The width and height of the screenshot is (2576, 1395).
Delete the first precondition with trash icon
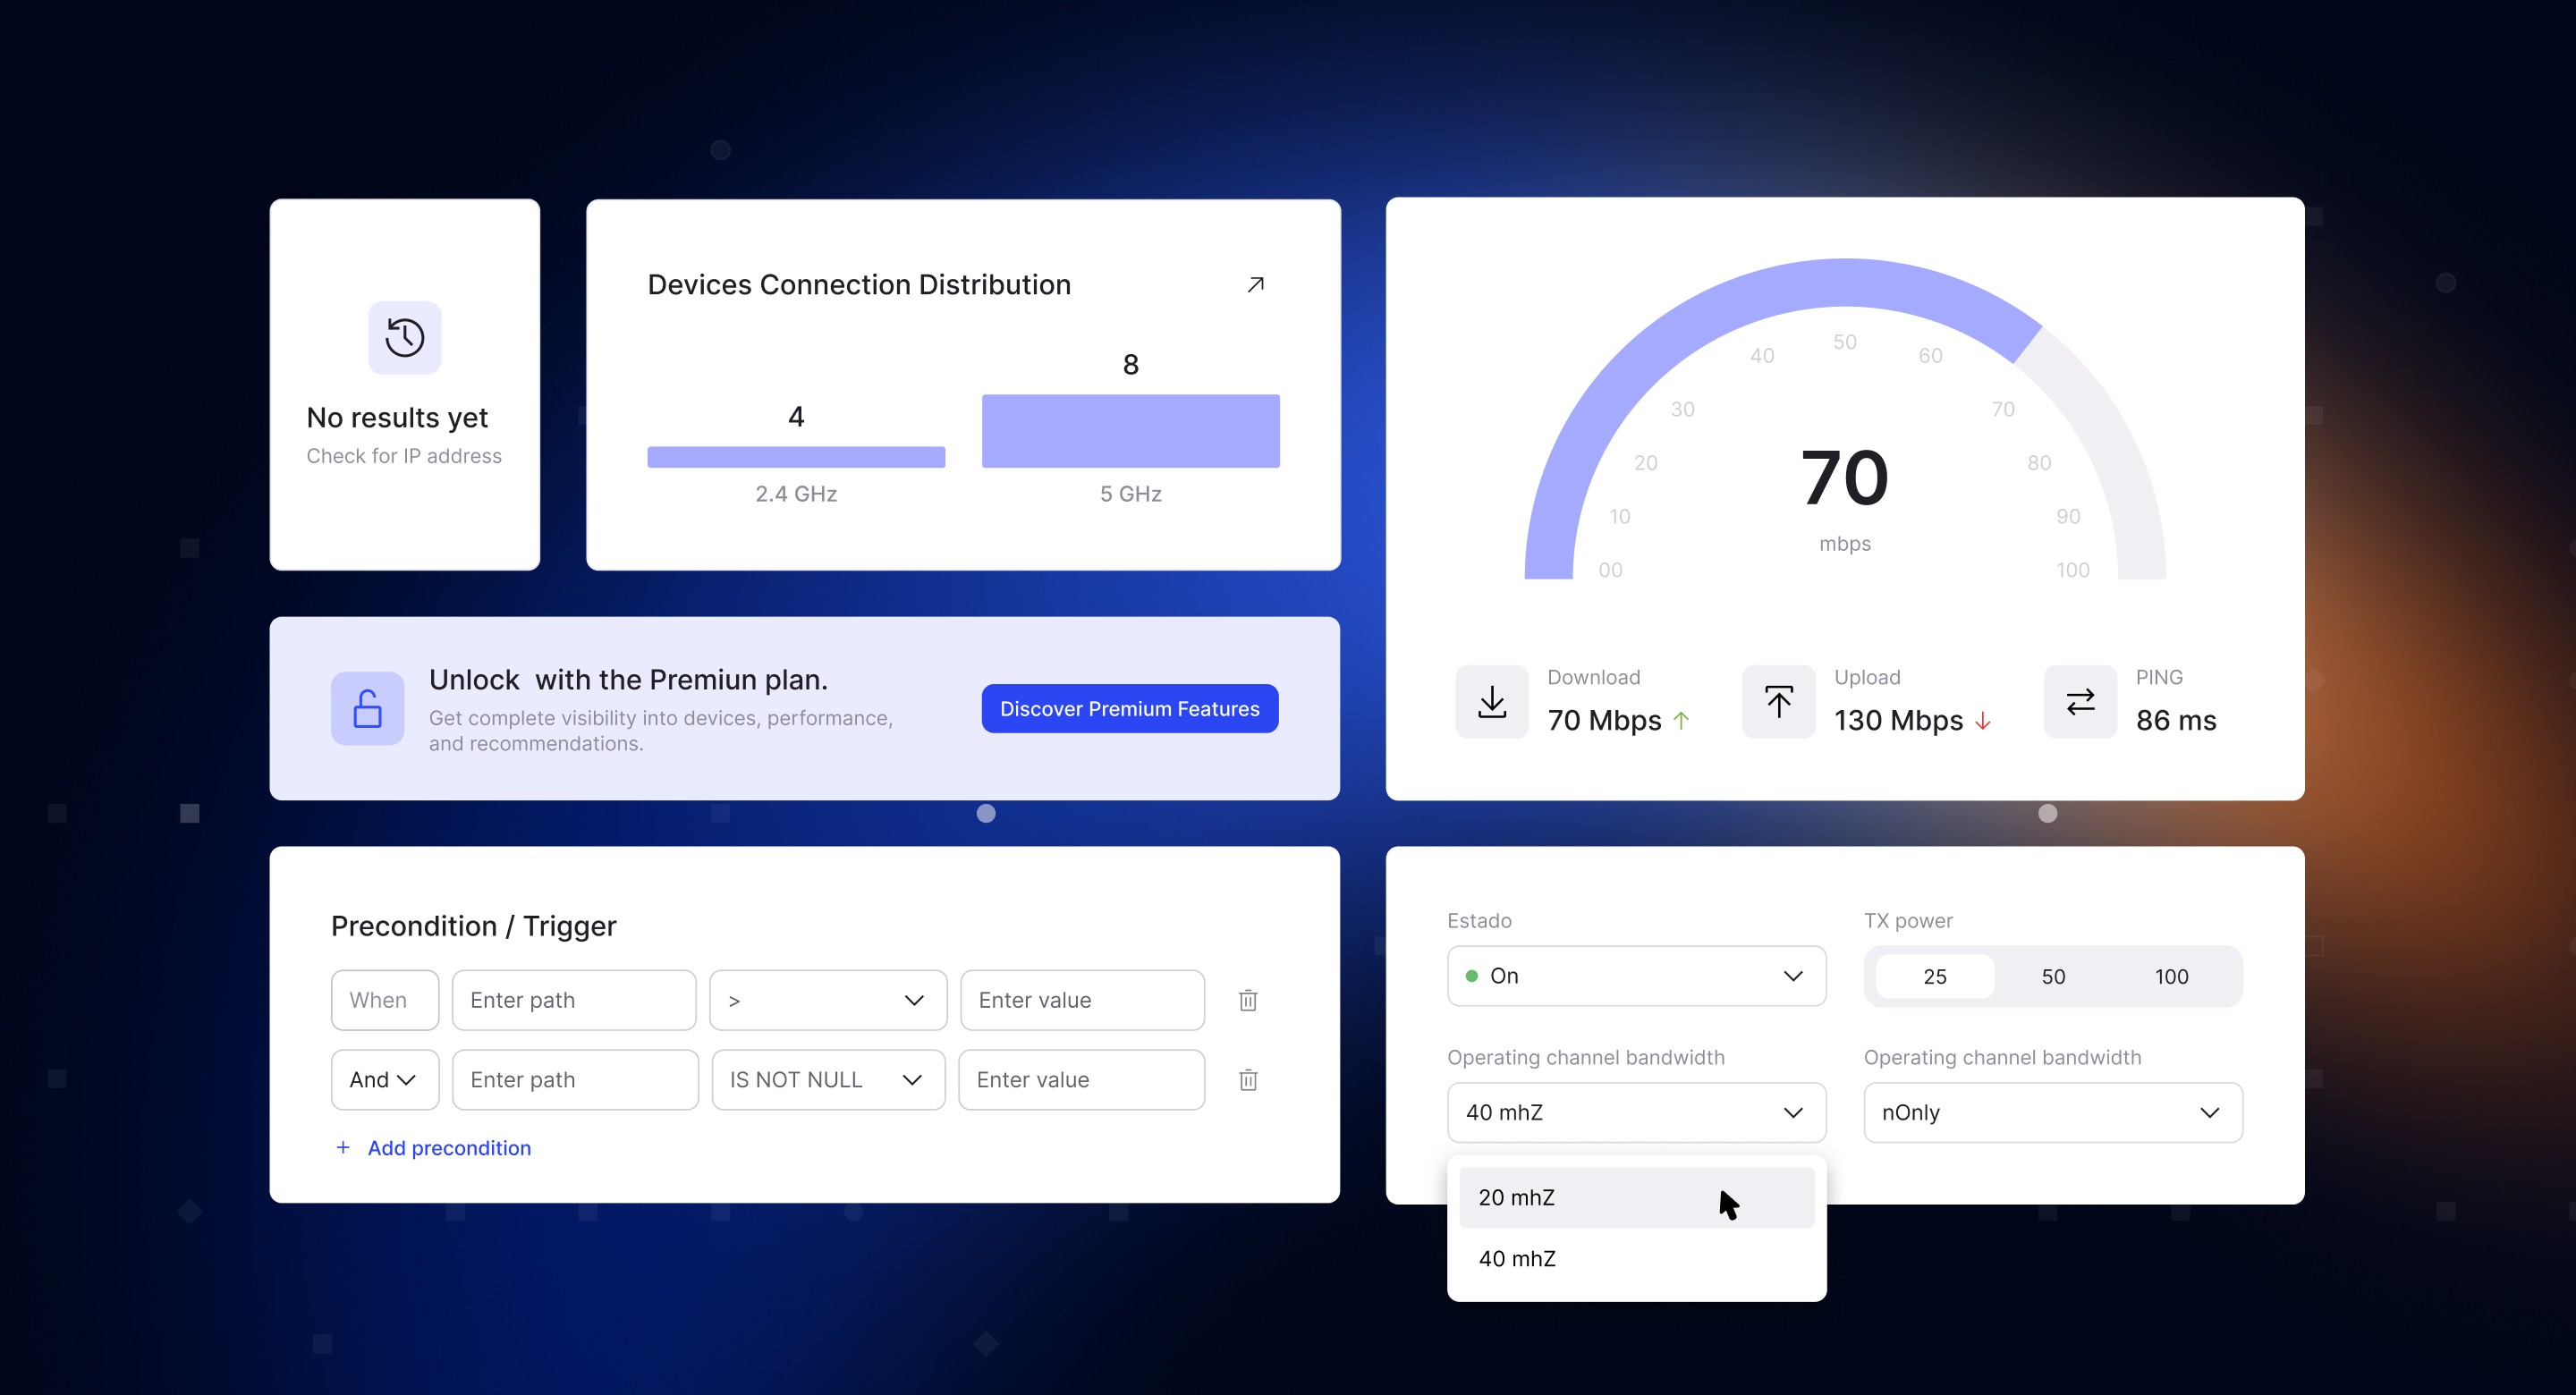tap(1247, 999)
